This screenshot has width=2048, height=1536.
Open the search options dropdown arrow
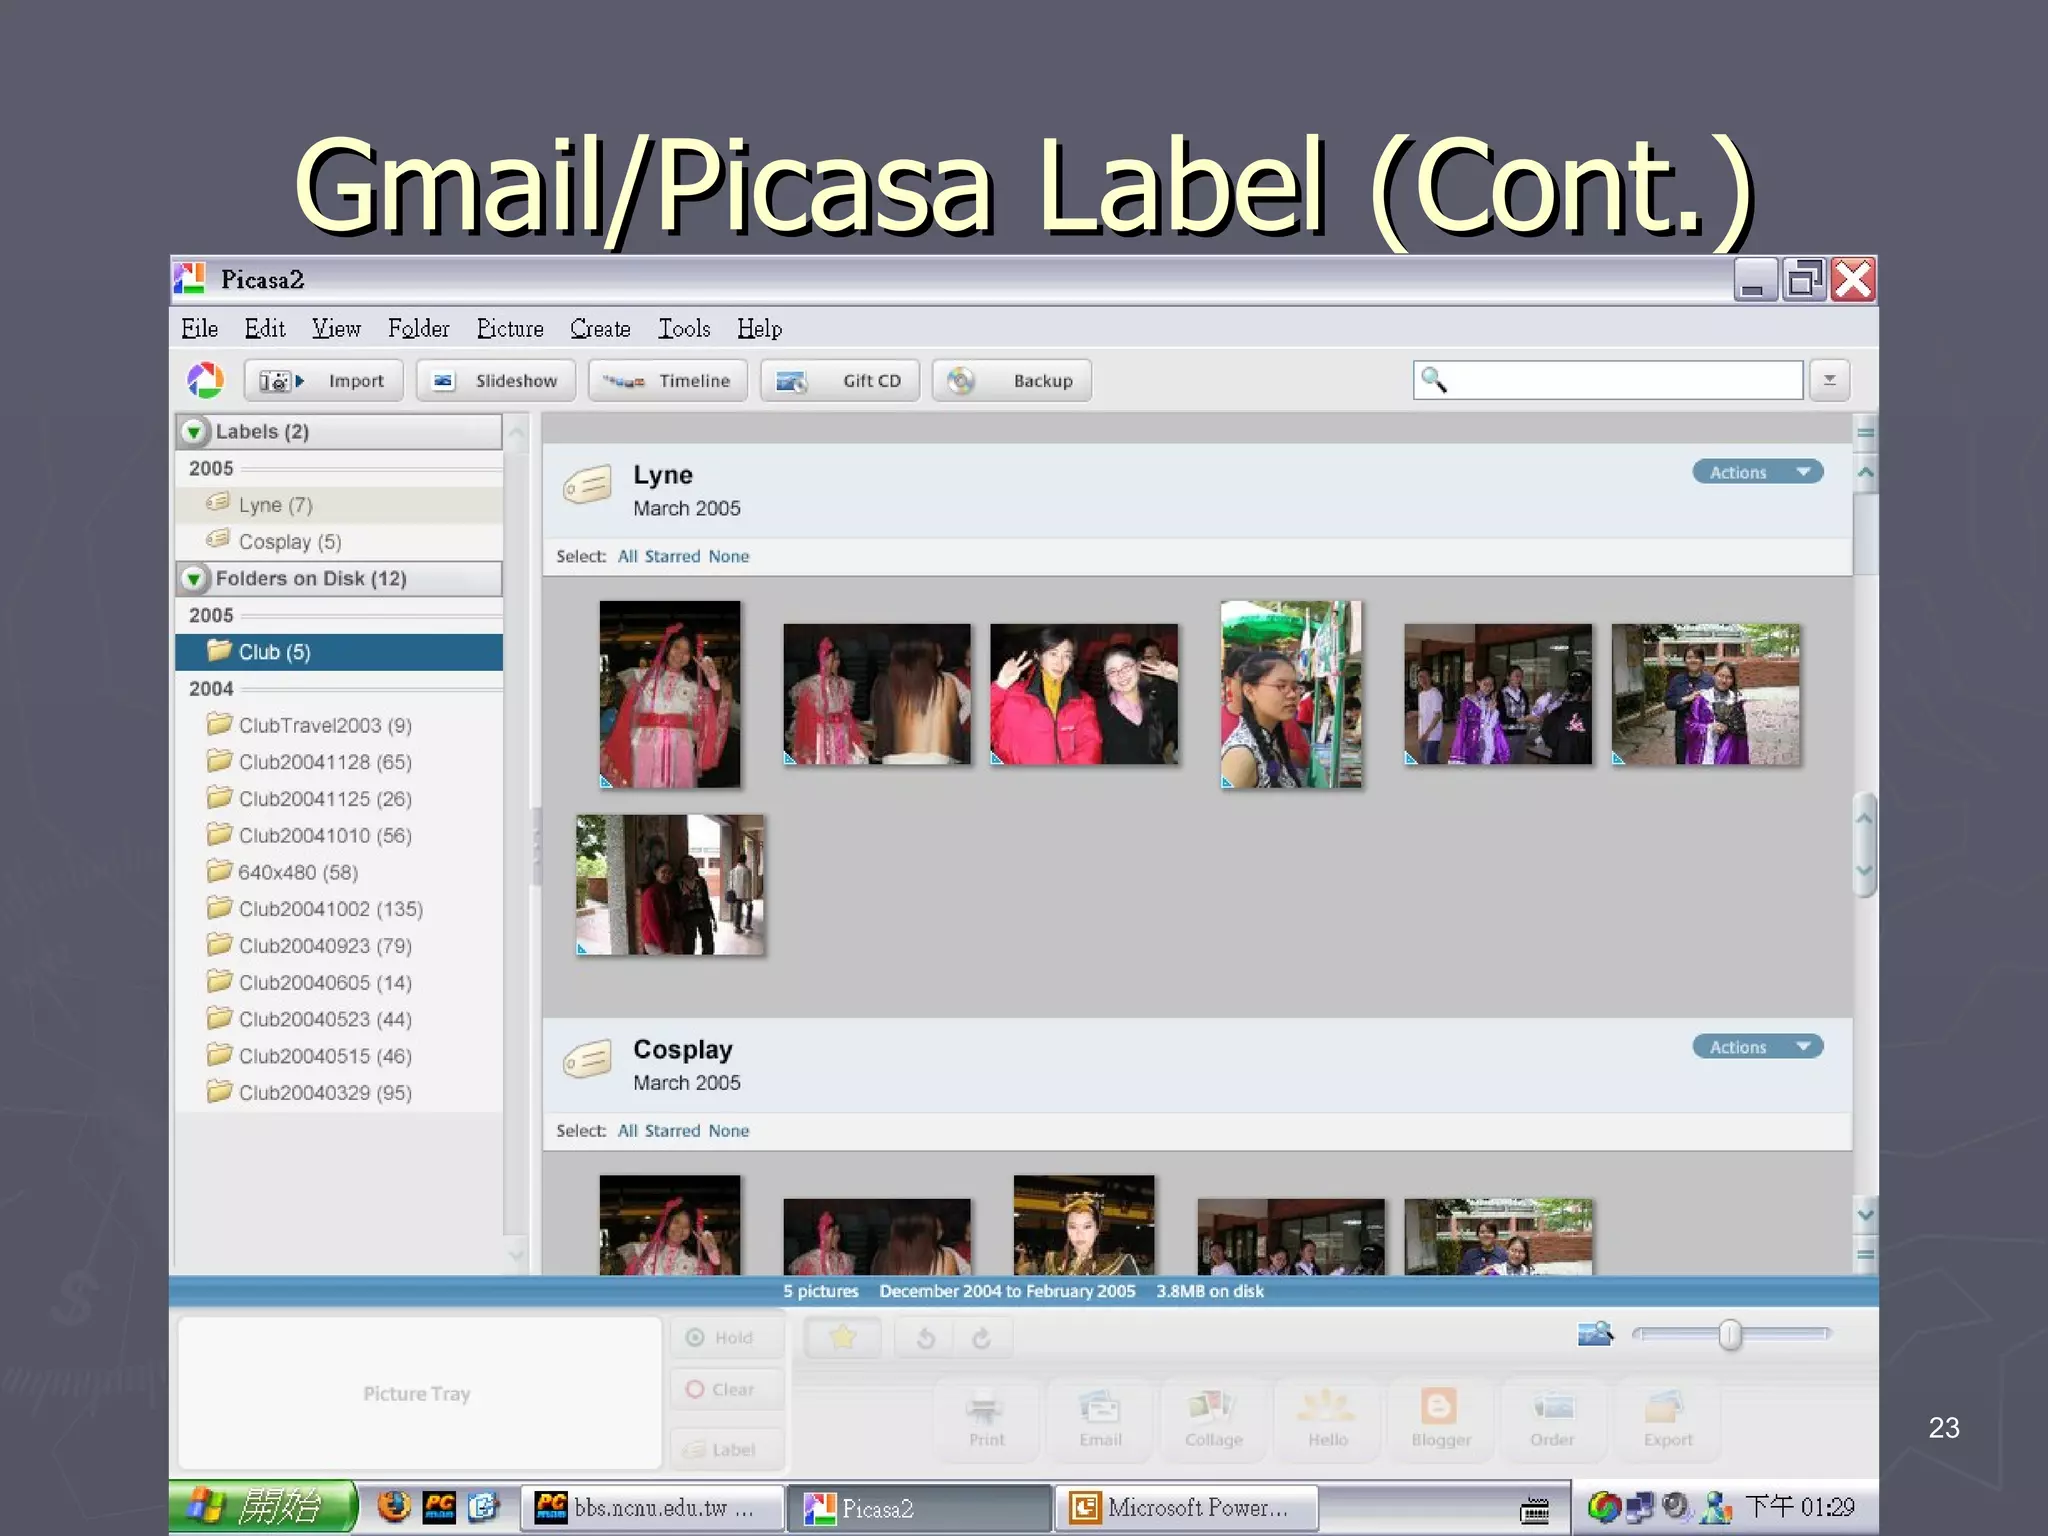tap(1830, 380)
